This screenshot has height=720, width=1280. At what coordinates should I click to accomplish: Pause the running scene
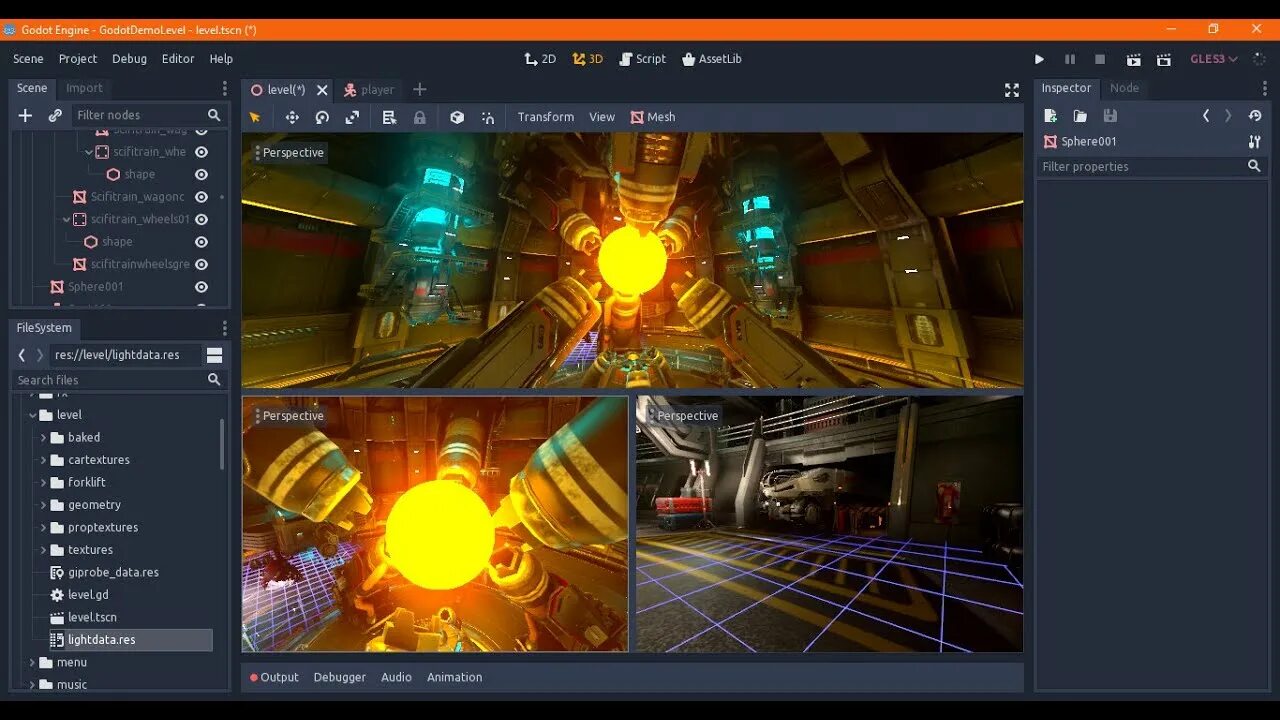click(1070, 60)
